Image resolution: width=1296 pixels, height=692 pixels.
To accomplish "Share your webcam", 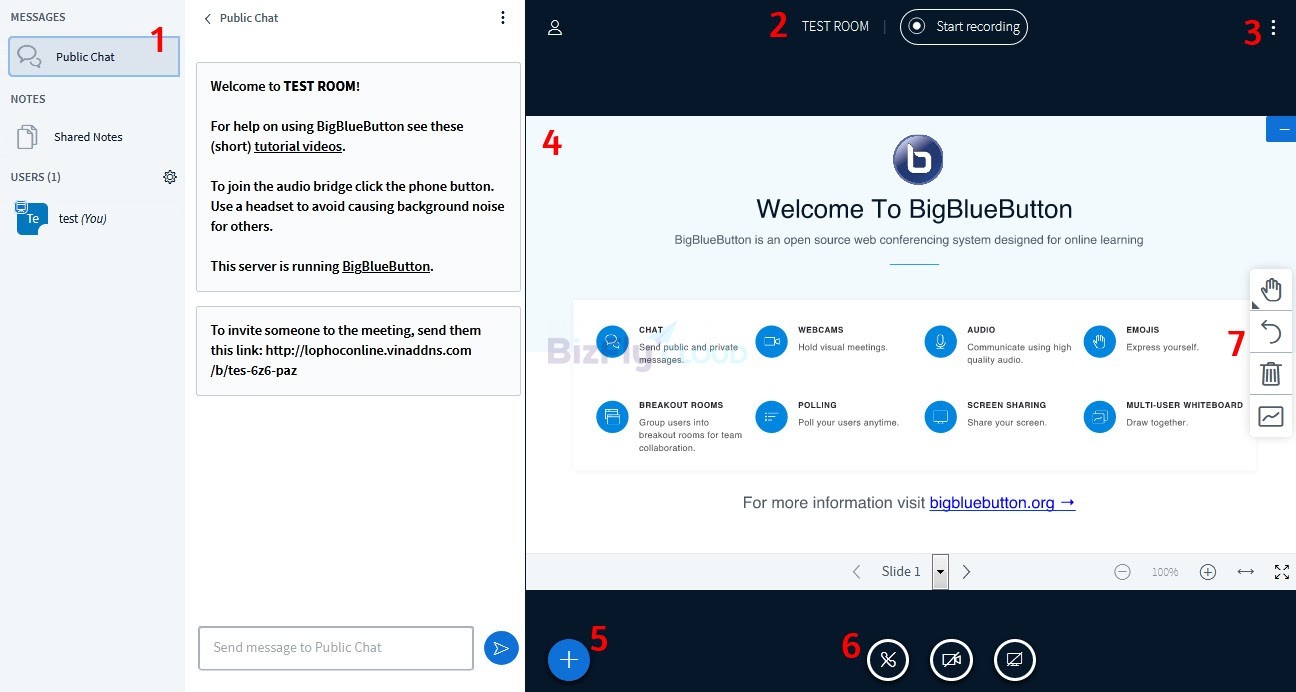I will pos(951,660).
